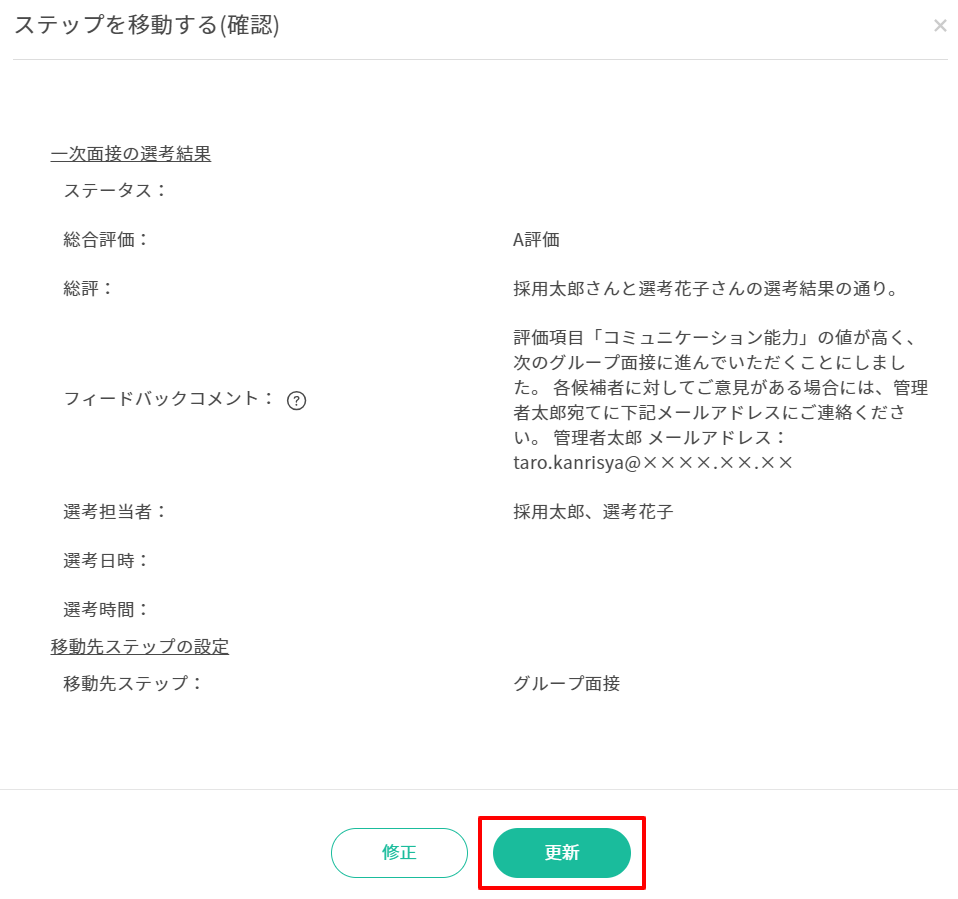The image size is (958, 899).
Task: Click the help icon beside フィードバックコメント
Action: (296, 401)
